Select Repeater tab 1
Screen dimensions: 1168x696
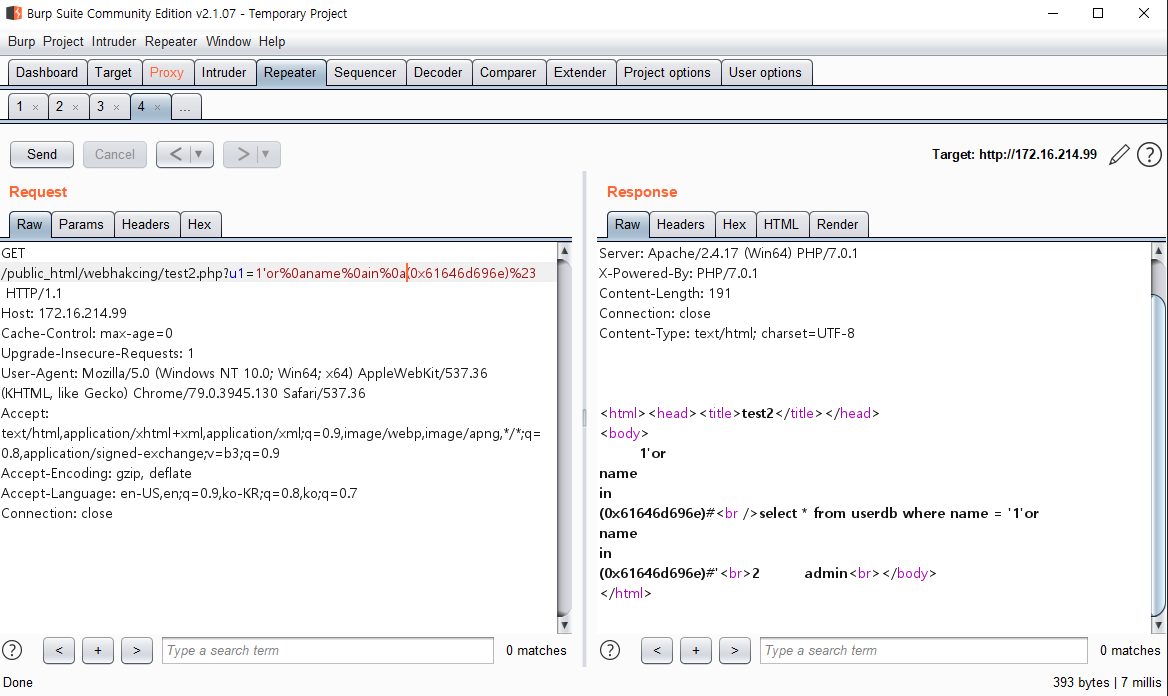[20, 107]
